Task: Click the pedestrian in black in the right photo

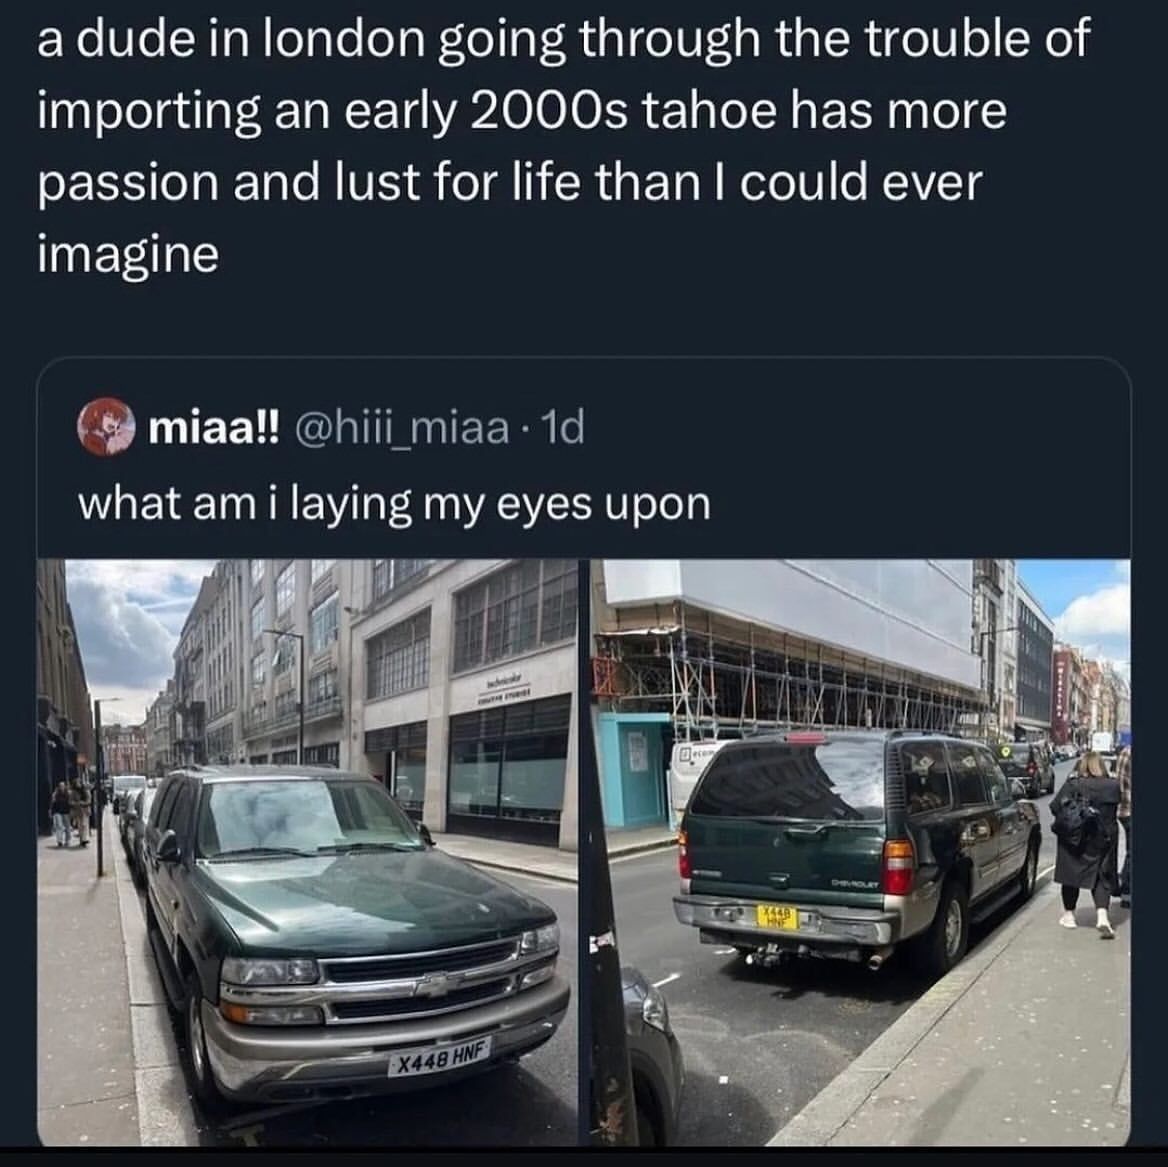Action: pyautogui.click(x=1086, y=840)
